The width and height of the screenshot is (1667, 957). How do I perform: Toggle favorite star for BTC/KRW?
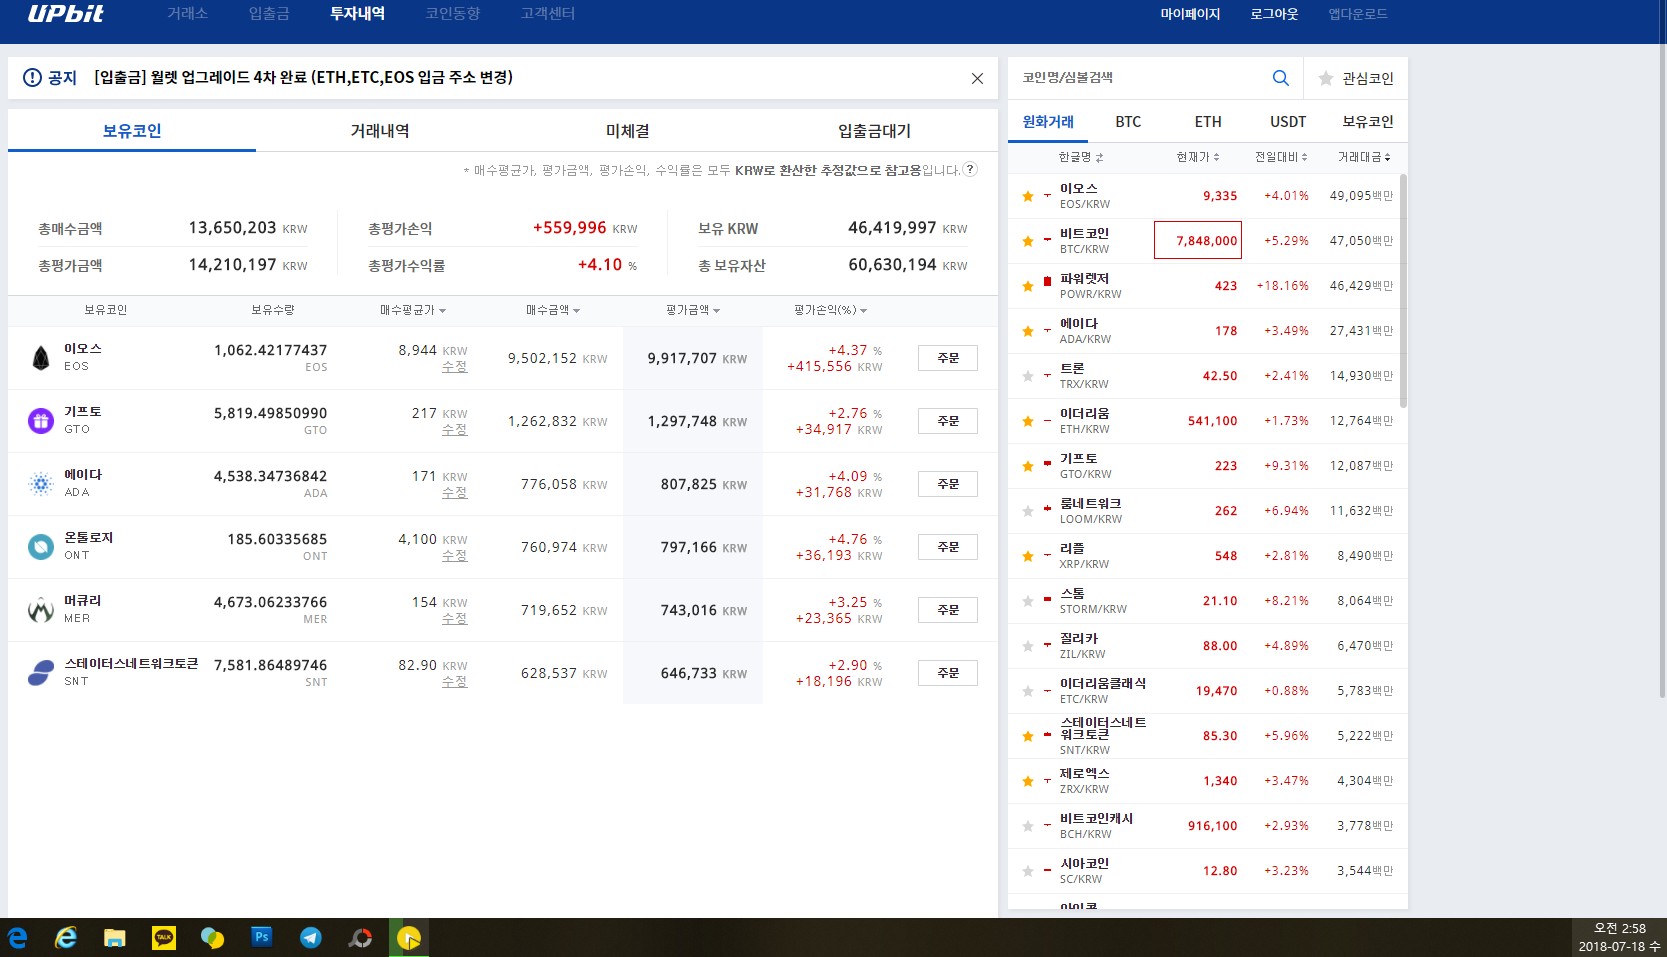(1028, 241)
